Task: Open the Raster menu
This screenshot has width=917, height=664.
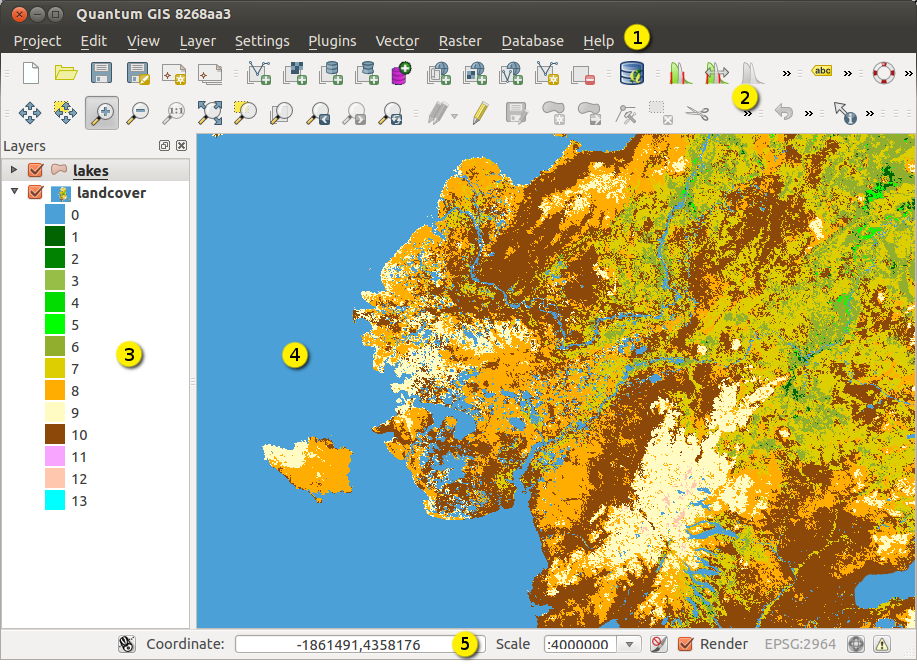Action: [x=460, y=41]
